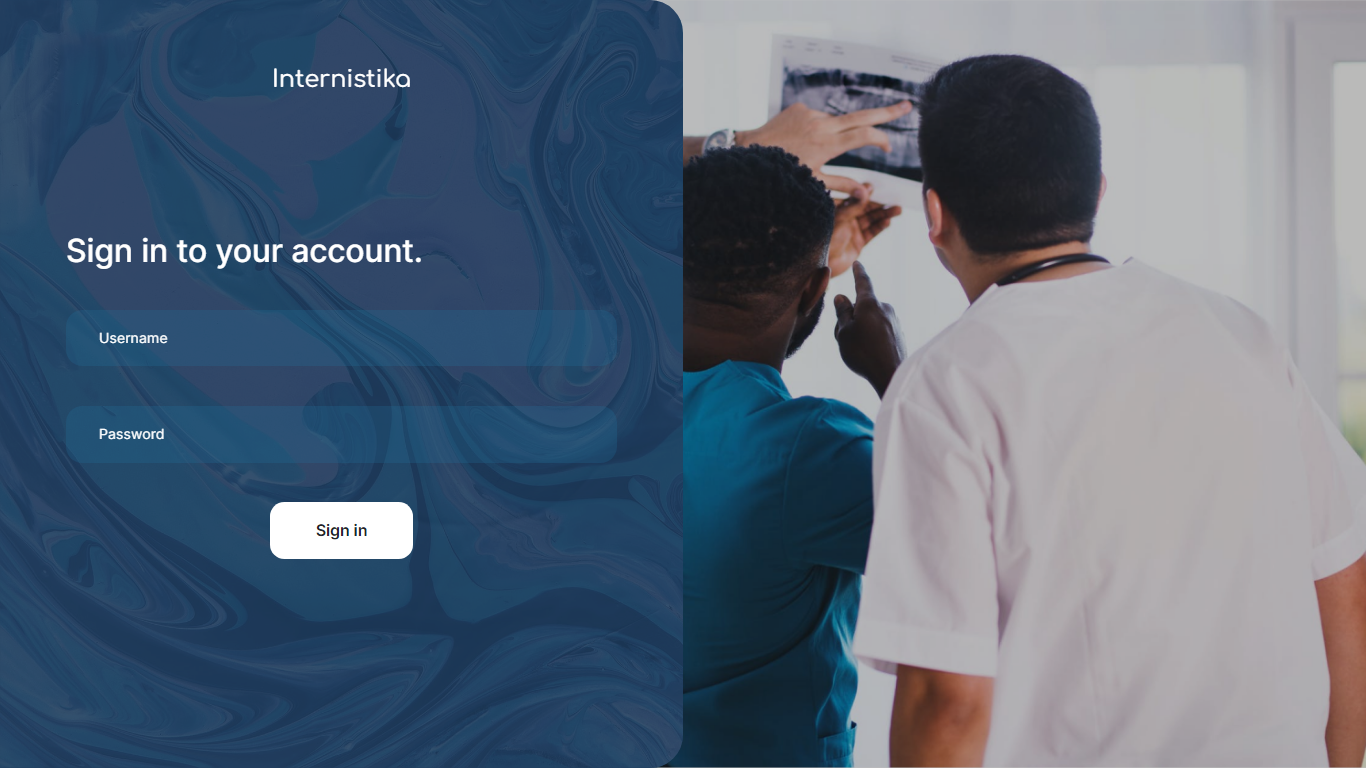Viewport: 1366px width, 768px height.
Task: Click the wristwatch in the photo
Action: tap(719, 140)
